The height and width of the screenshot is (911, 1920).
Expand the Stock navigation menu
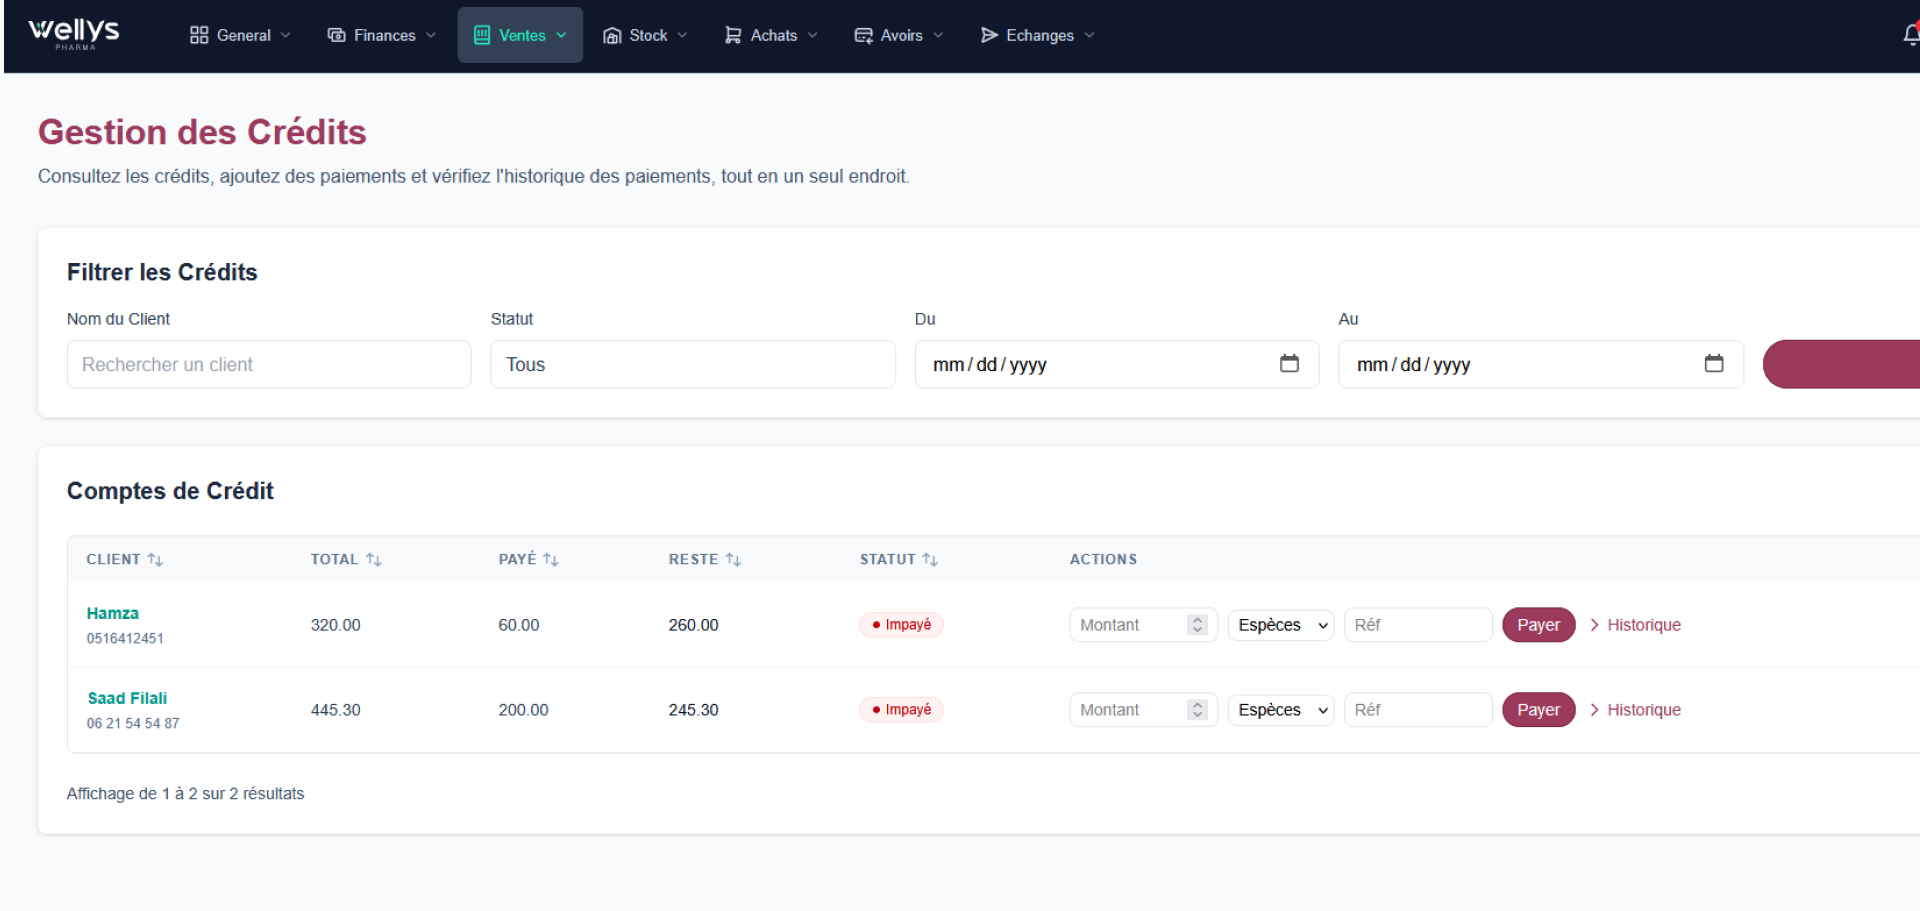click(645, 35)
